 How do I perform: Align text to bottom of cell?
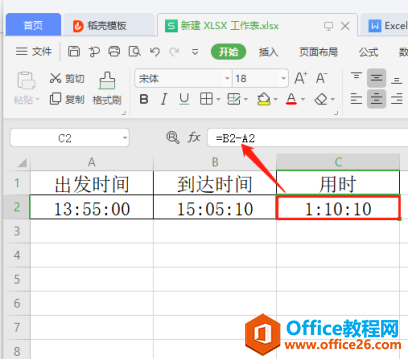397,79
